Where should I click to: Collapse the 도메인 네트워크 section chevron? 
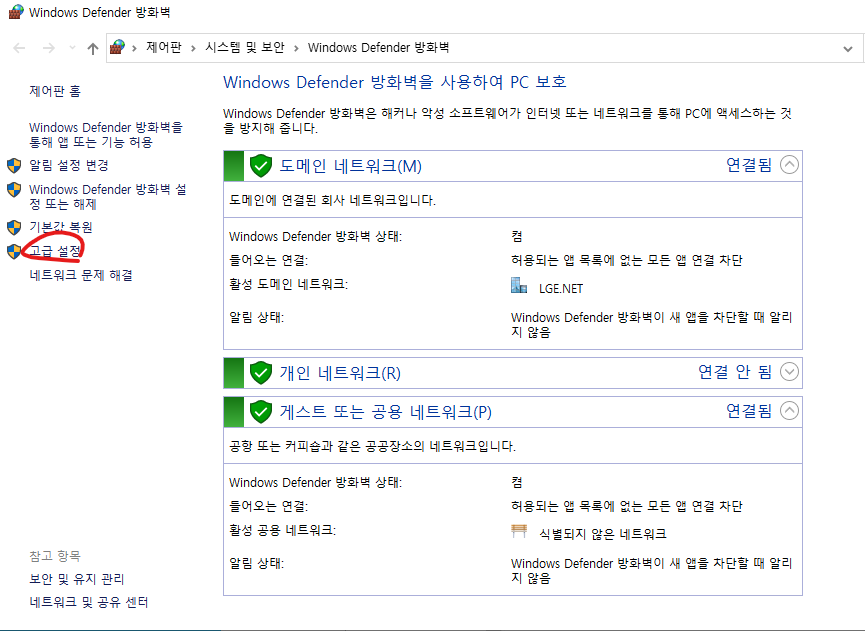tap(789, 164)
